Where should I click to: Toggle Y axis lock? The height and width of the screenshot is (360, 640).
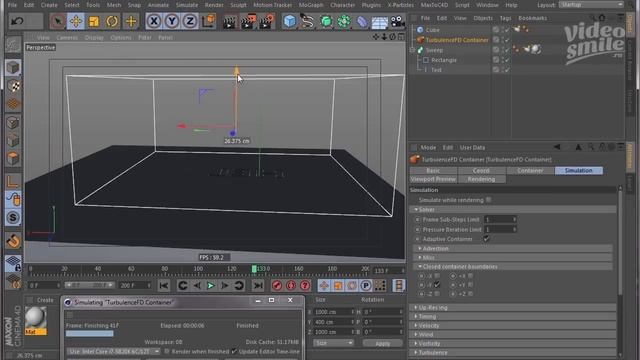click(x=171, y=21)
